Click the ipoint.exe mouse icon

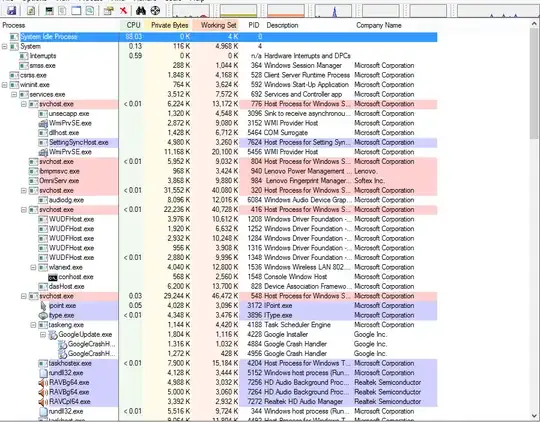pos(43,306)
